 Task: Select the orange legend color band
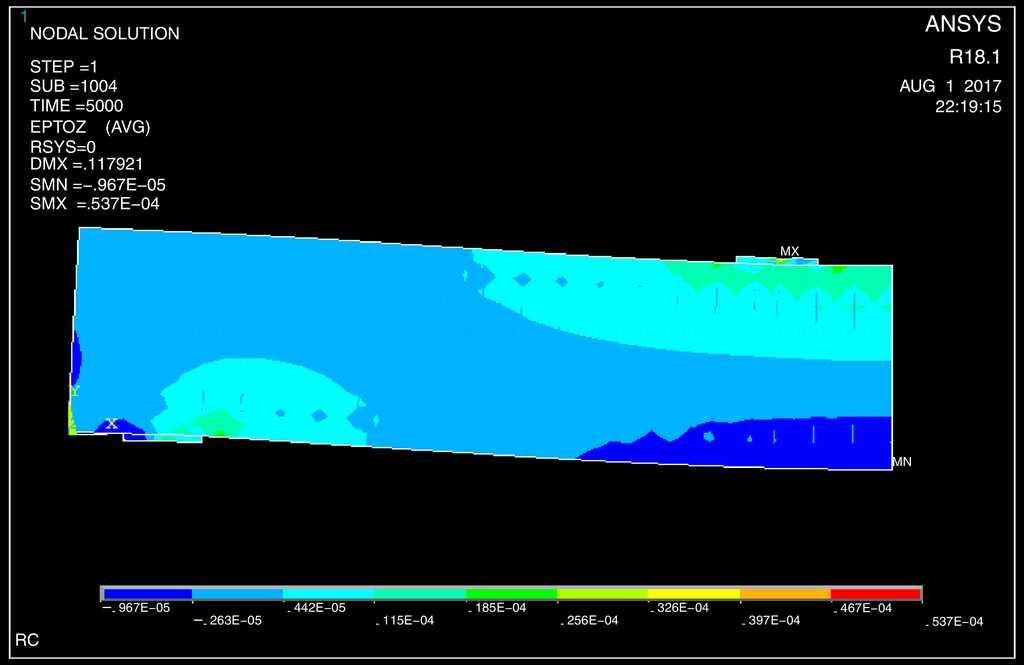pos(784,594)
